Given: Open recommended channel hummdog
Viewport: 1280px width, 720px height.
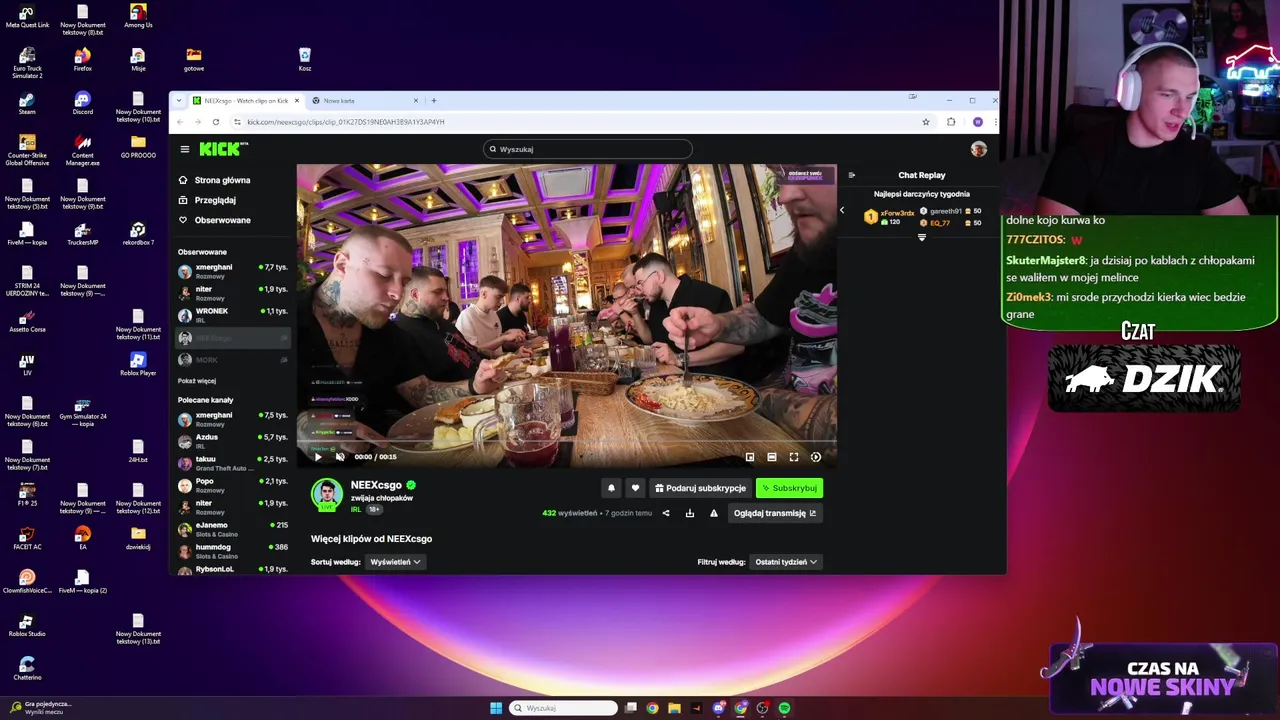Looking at the screenshot, I should tap(232, 551).
